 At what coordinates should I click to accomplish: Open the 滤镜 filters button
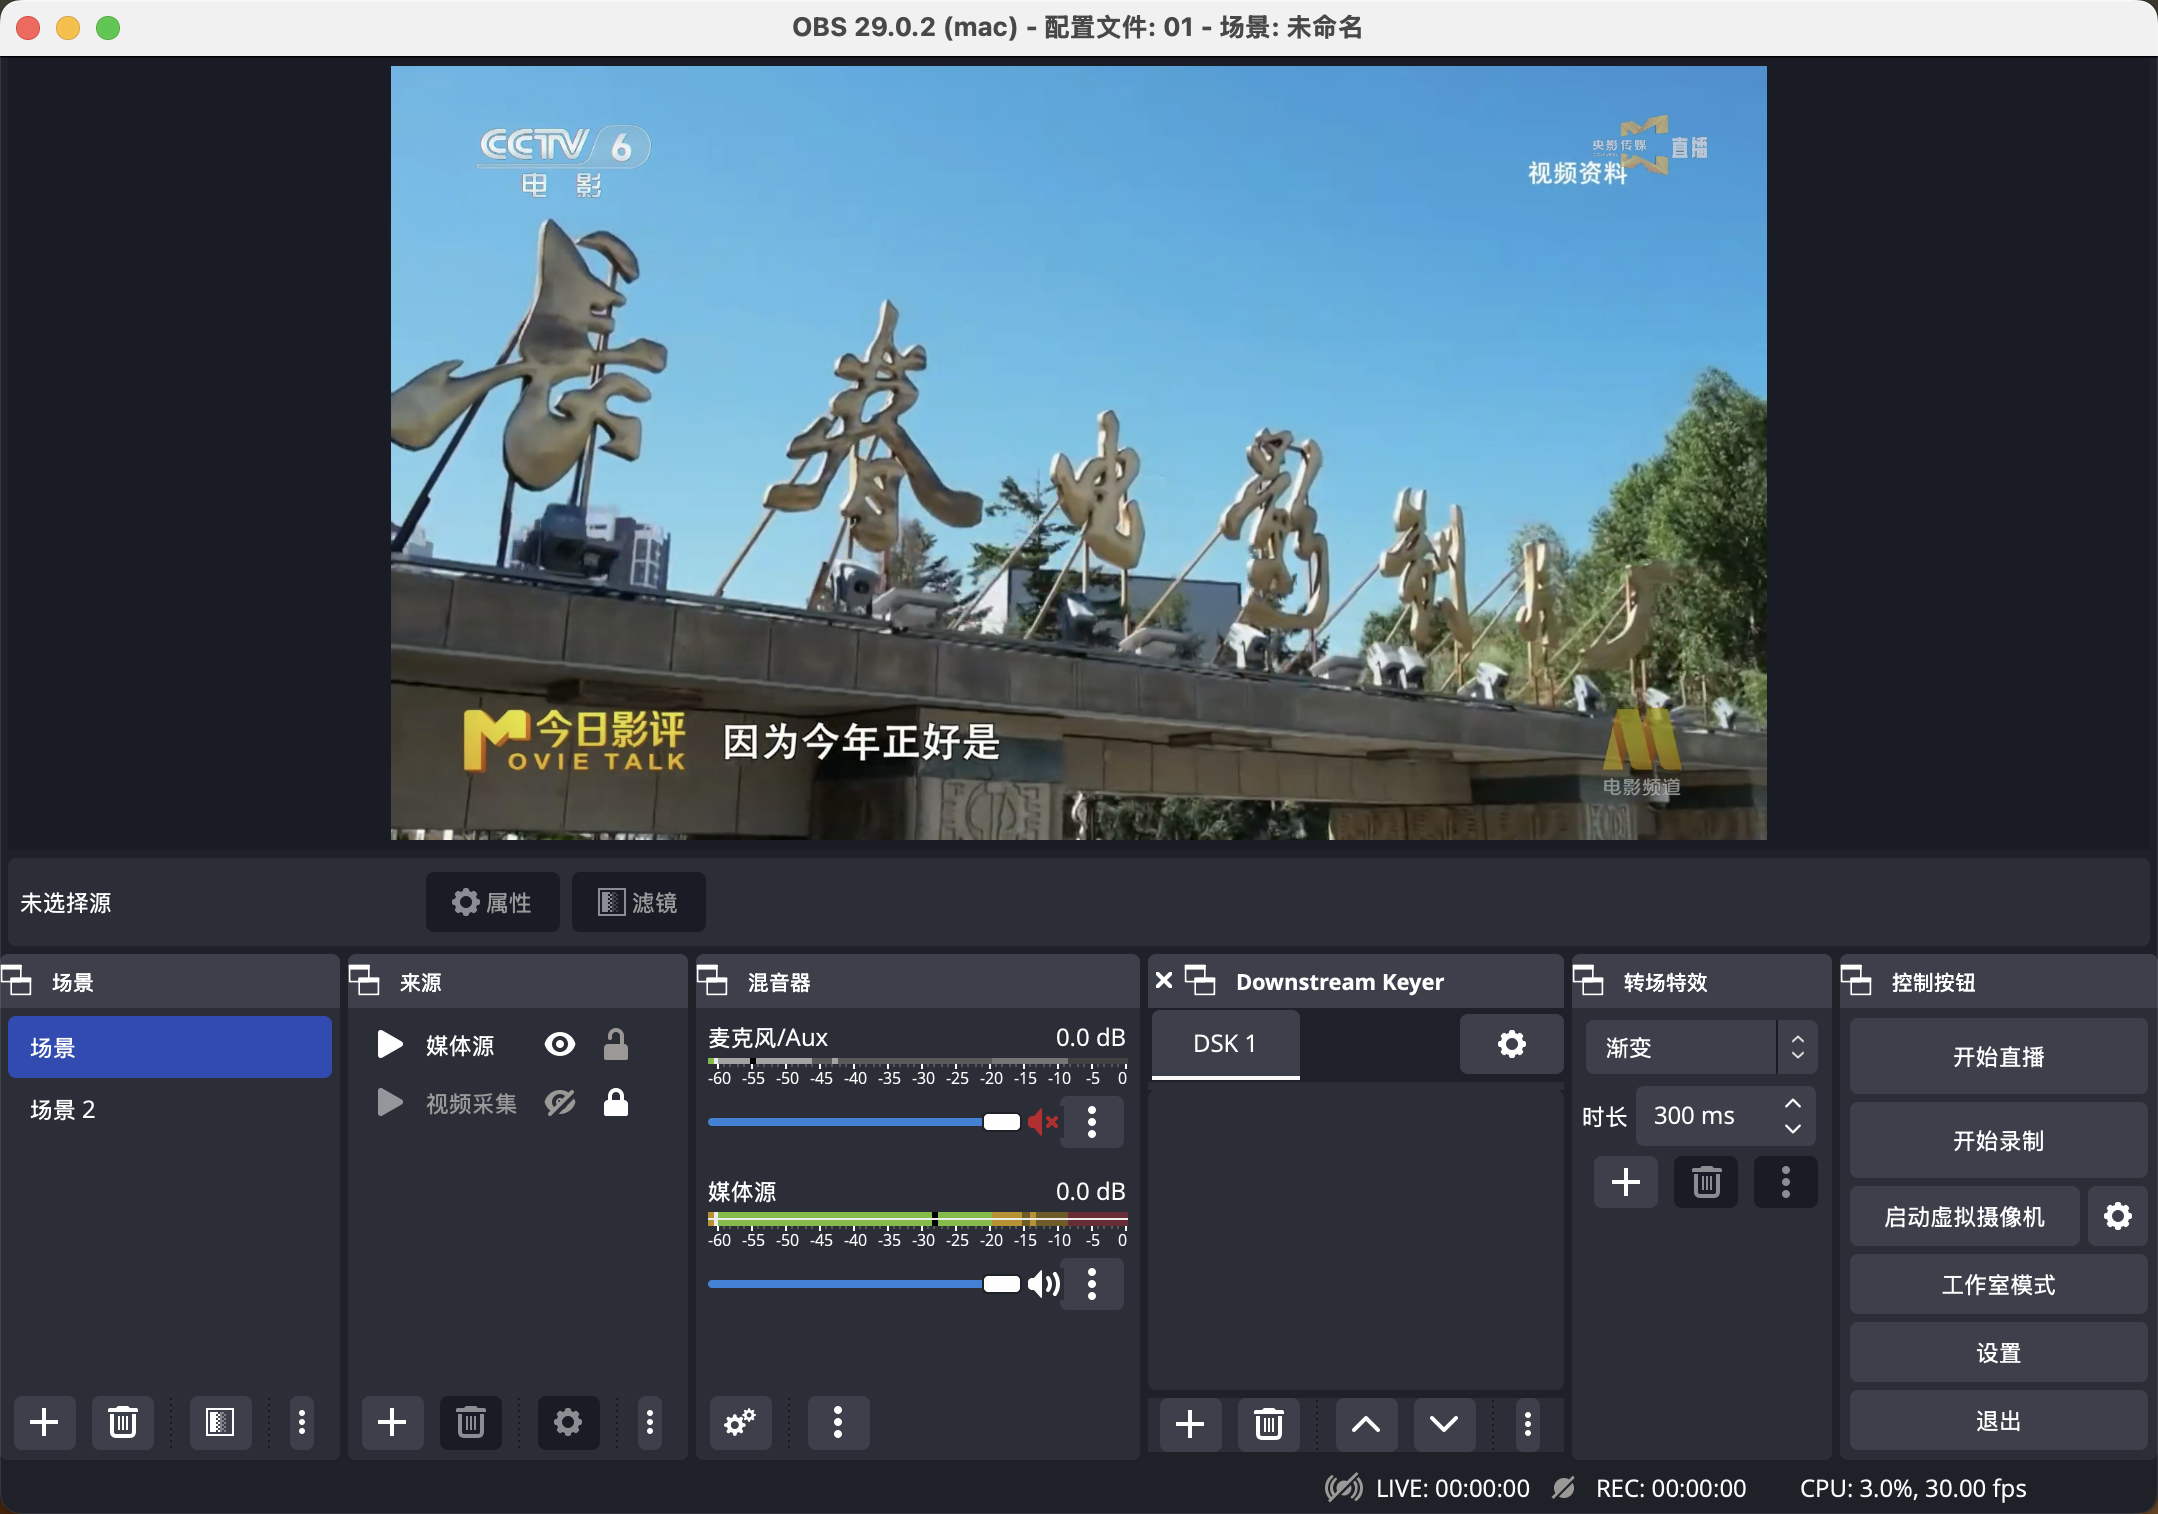click(x=638, y=902)
